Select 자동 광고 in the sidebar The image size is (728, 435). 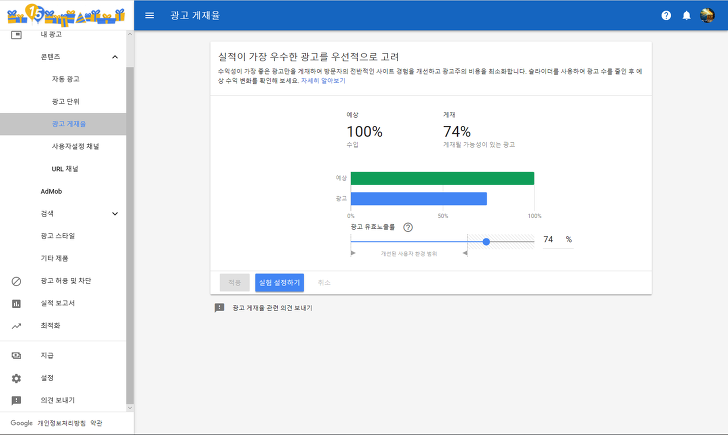point(65,79)
